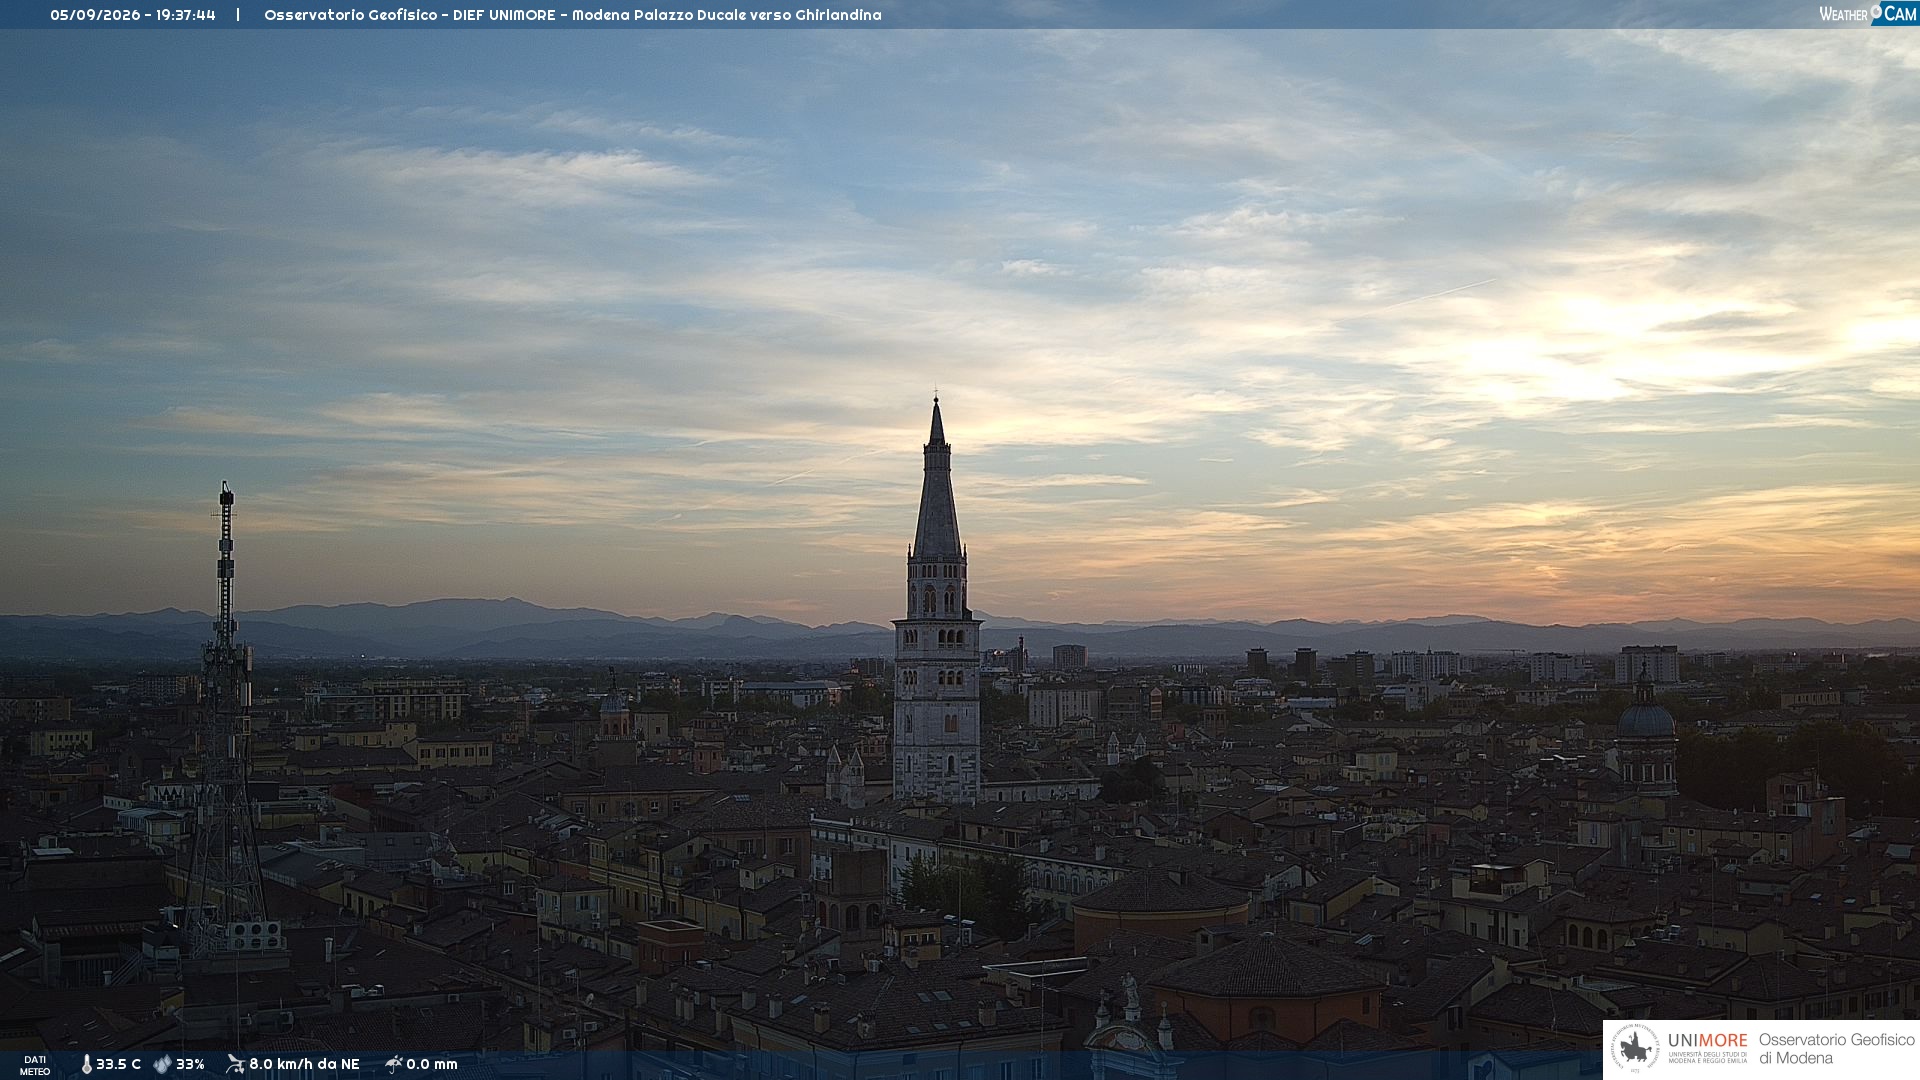Open the Osservatorio Geofisico di Modena label

(x=1836, y=1049)
